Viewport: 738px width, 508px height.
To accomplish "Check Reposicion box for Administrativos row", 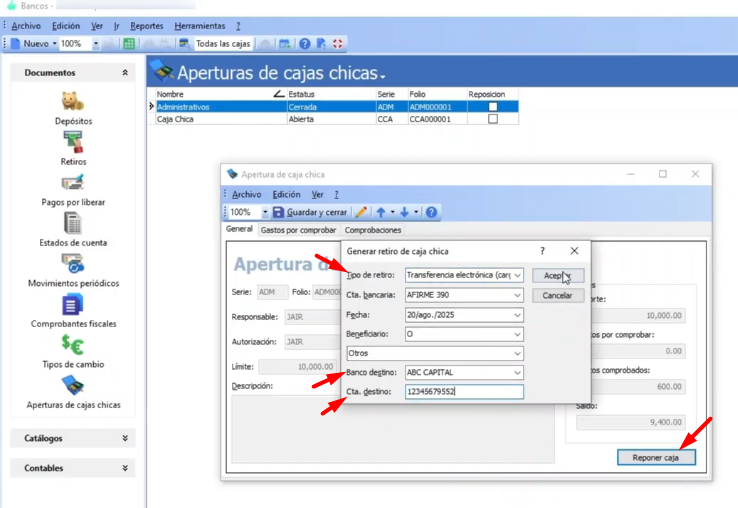I will [492, 106].
